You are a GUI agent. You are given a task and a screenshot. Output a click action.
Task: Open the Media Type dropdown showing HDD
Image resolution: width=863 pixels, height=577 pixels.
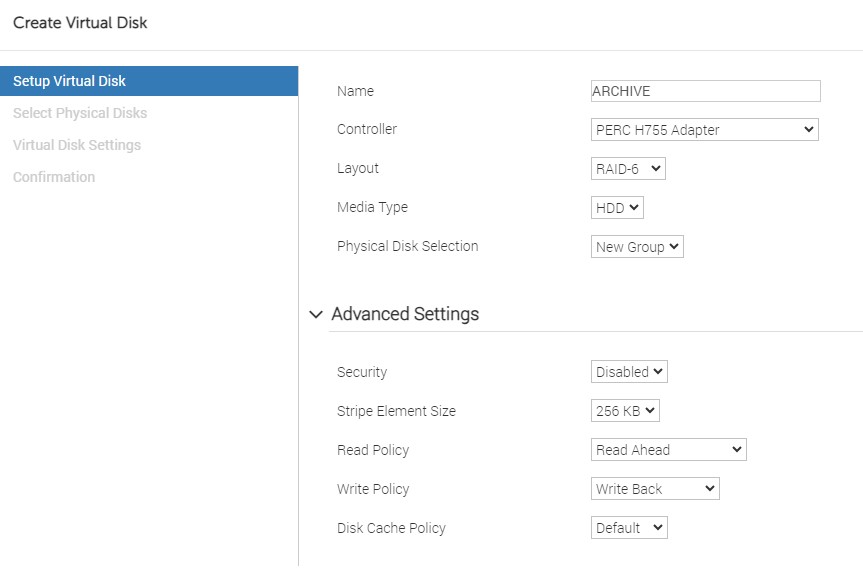point(616,207)
